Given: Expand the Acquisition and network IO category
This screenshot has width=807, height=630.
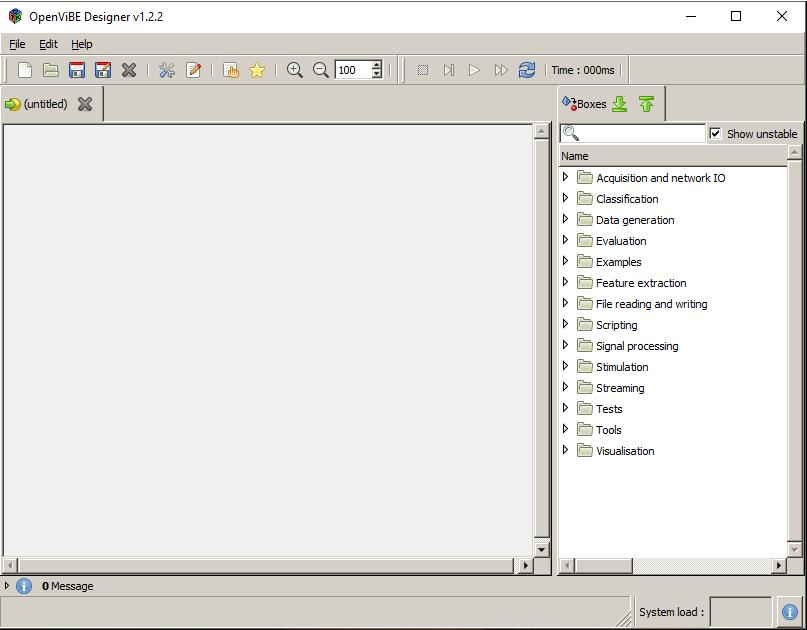Looking at the screenshot, I should point(565,177).
